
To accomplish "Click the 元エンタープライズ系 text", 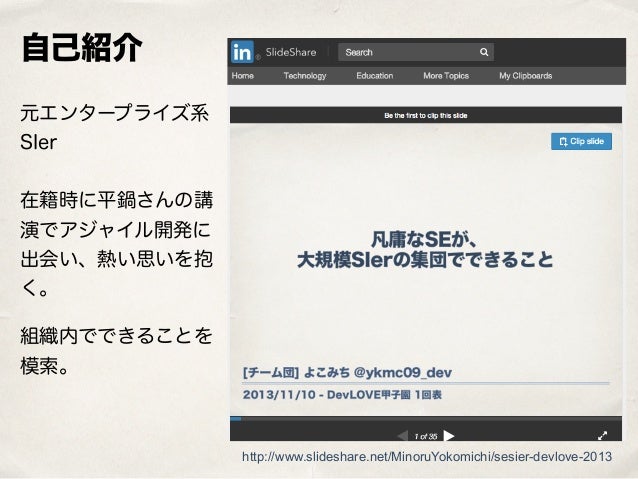I will click(114, 113).
